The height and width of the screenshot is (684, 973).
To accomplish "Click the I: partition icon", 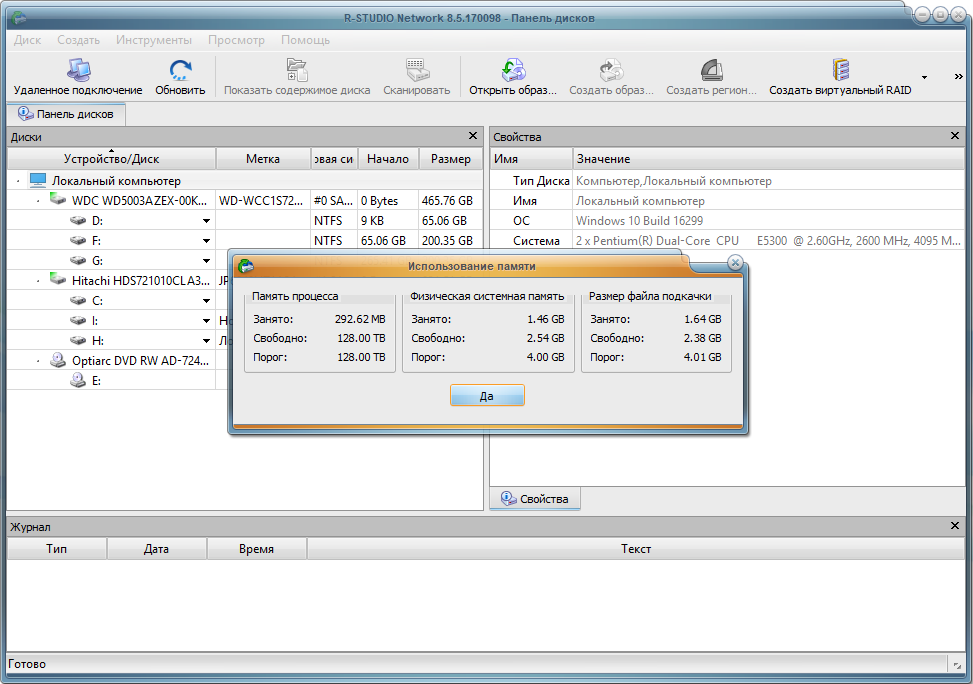I will click(x=78, y=320).
